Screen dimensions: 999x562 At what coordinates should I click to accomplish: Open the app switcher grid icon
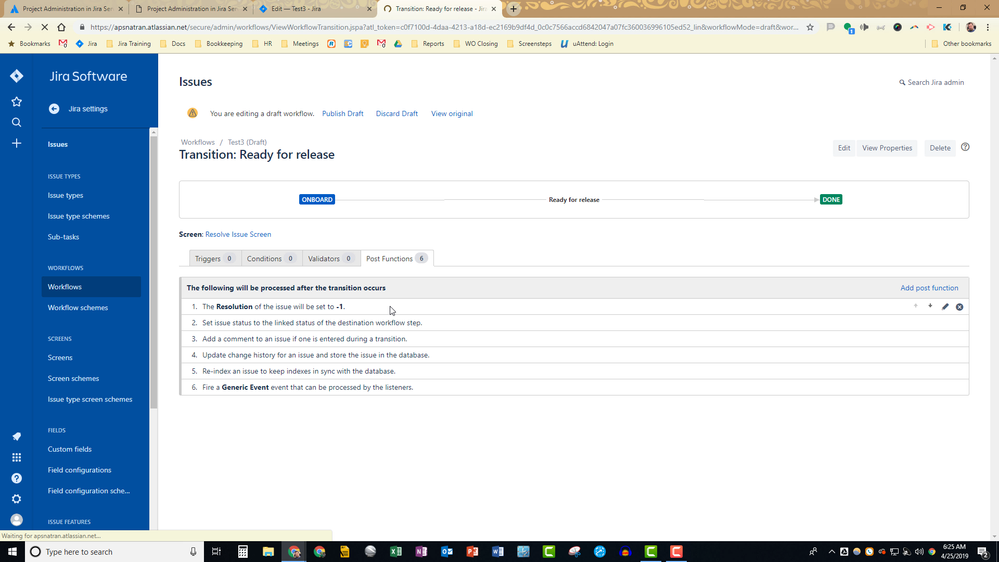click(17, 458)
